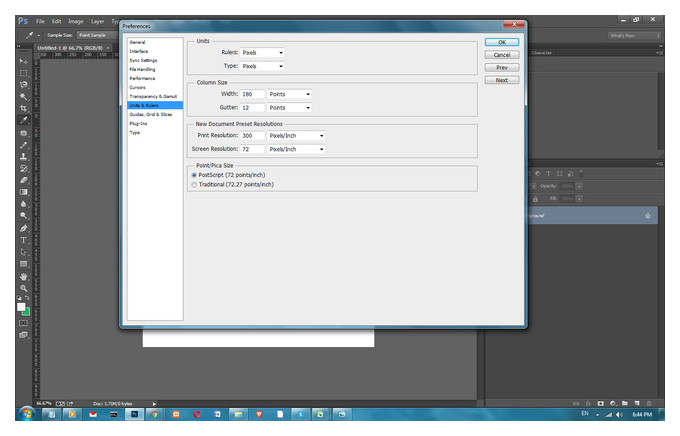Select the Hand tool

pos(23,276)
